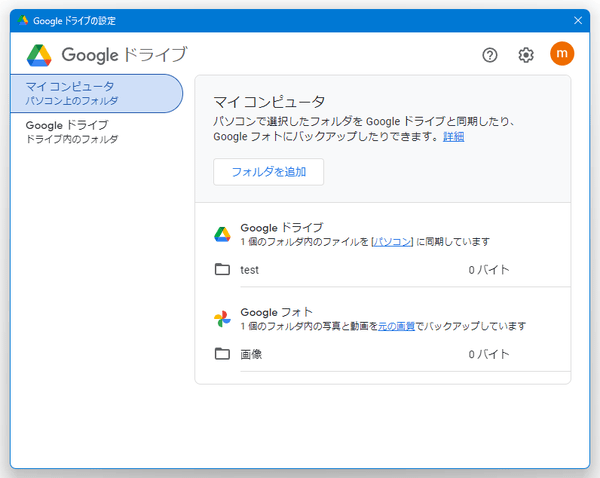Screen dimensions: 600x478
Task: Click the 元の画質 link
Action: point(396,326)
